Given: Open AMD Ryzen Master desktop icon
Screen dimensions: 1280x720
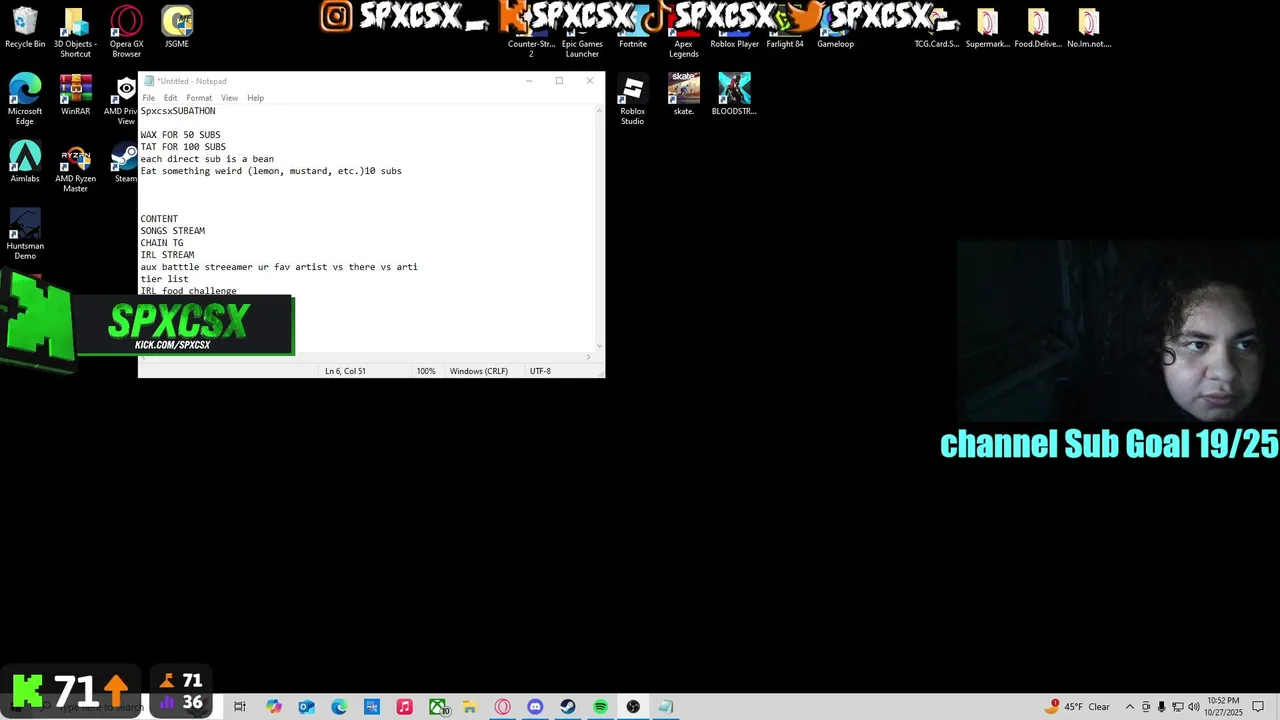Looking at the screenshot, I should (x=75, y=167).
